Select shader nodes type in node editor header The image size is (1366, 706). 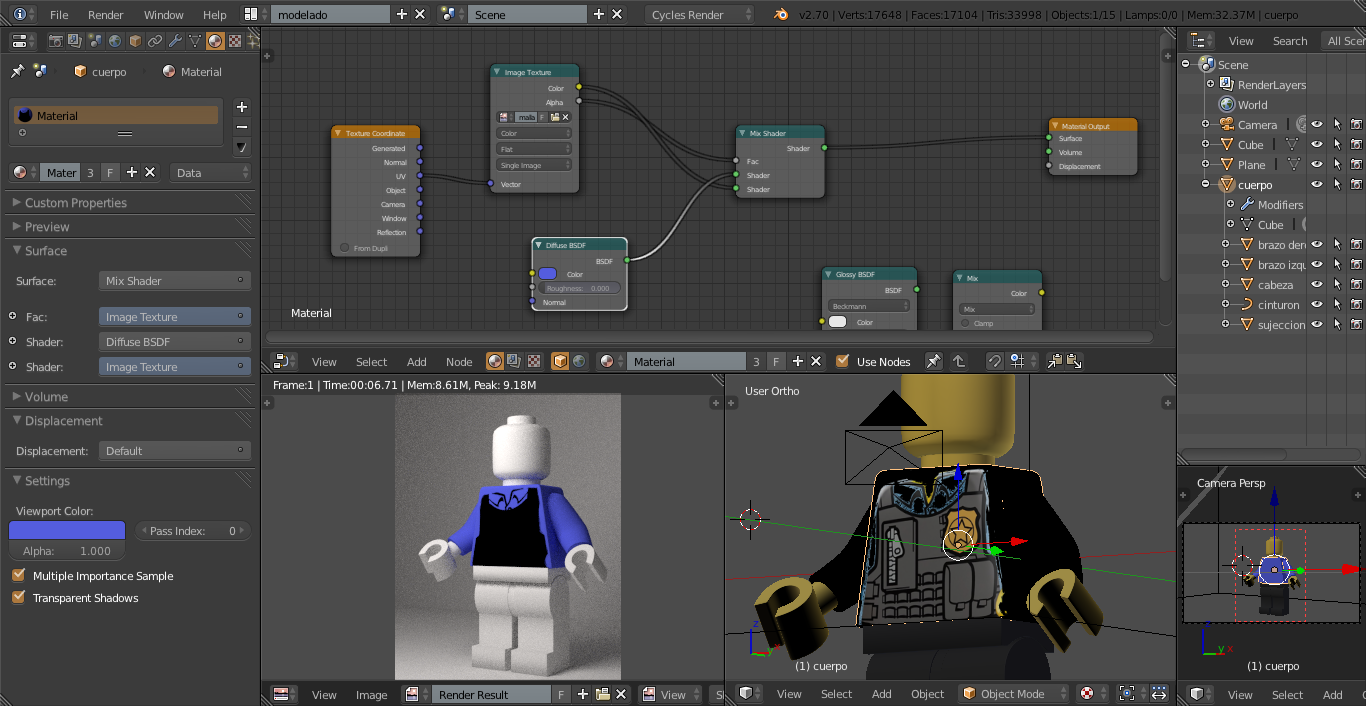(x=494, y=361)
